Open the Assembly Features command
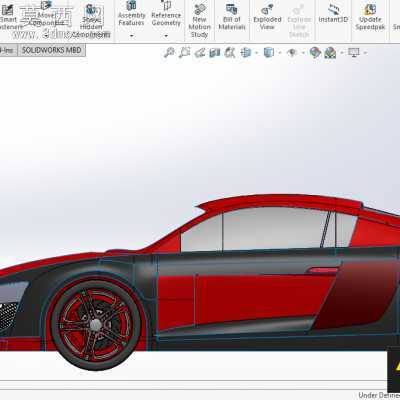This screenshot has height=400, width=400. click(x=131, y=14)
